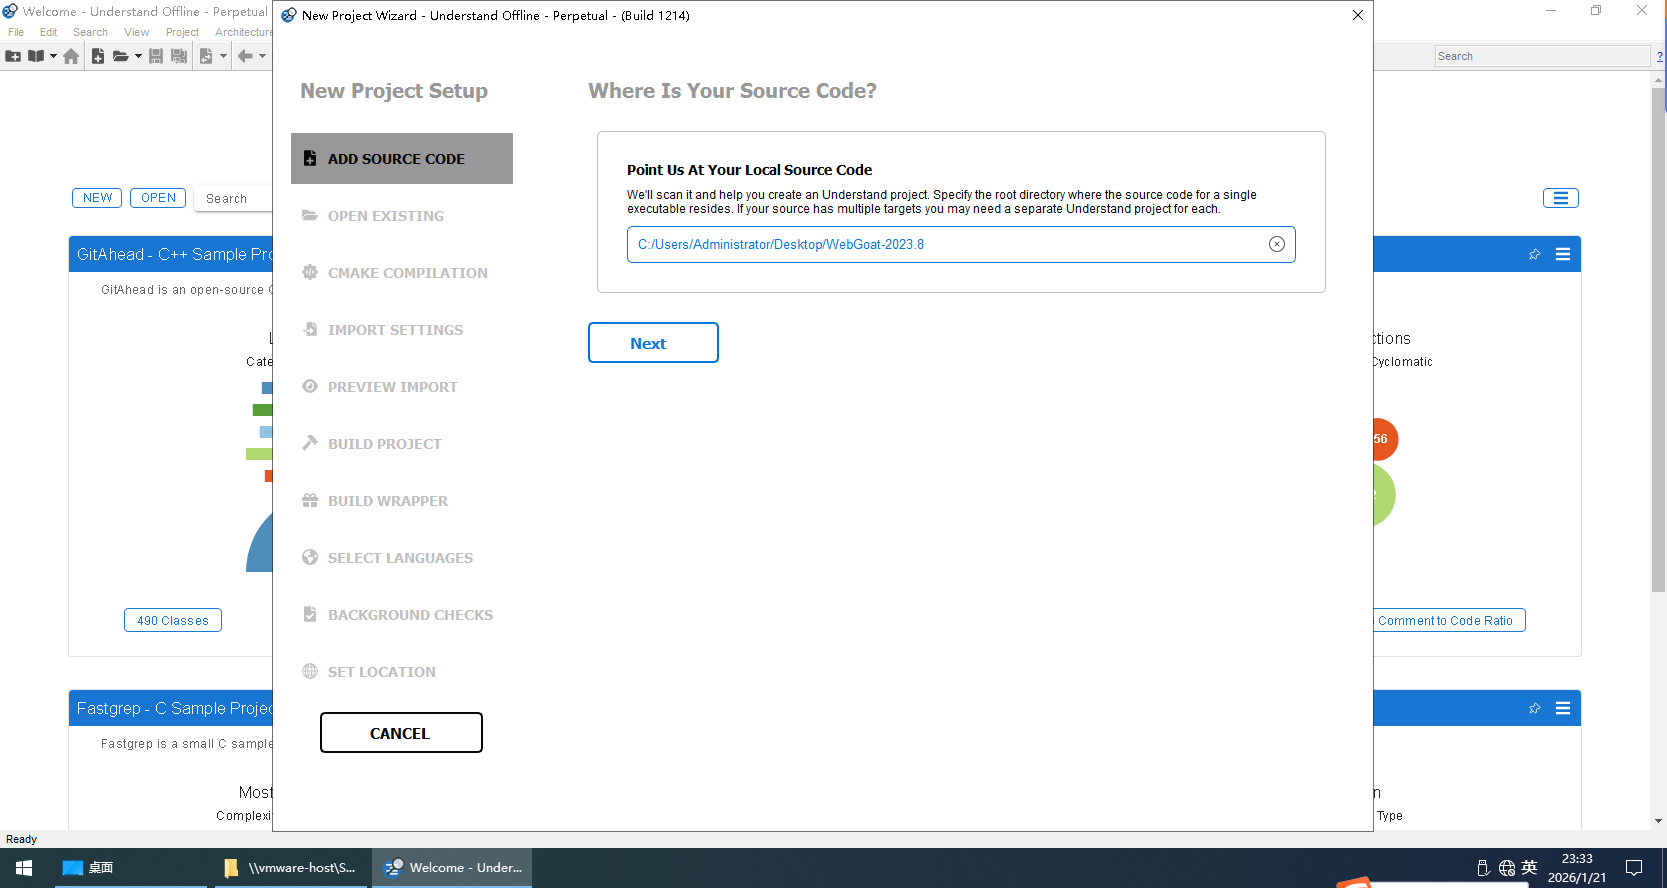Pin the GitAhead sample project card
Screen dimensions: 1667x888
(1534, 254)
